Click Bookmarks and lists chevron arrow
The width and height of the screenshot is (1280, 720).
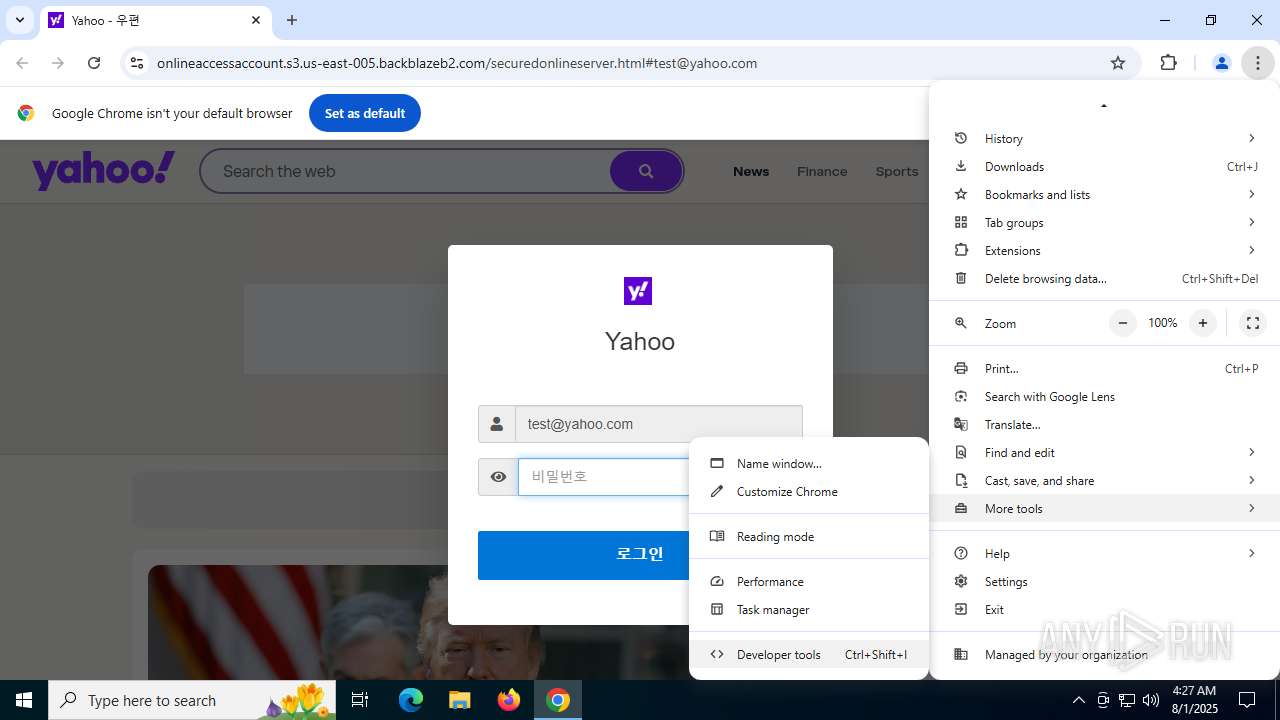point(1251,194)
